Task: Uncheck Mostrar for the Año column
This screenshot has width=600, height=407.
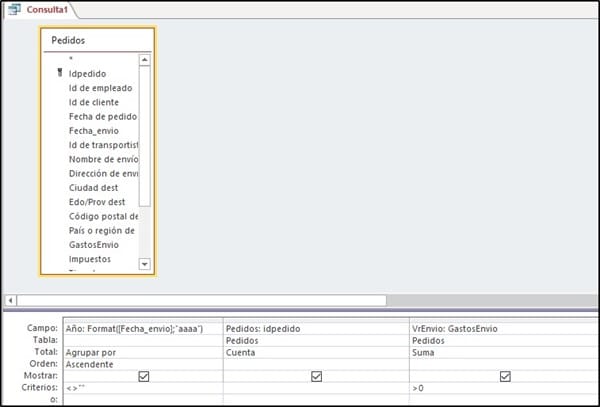Action: [144, 377]
